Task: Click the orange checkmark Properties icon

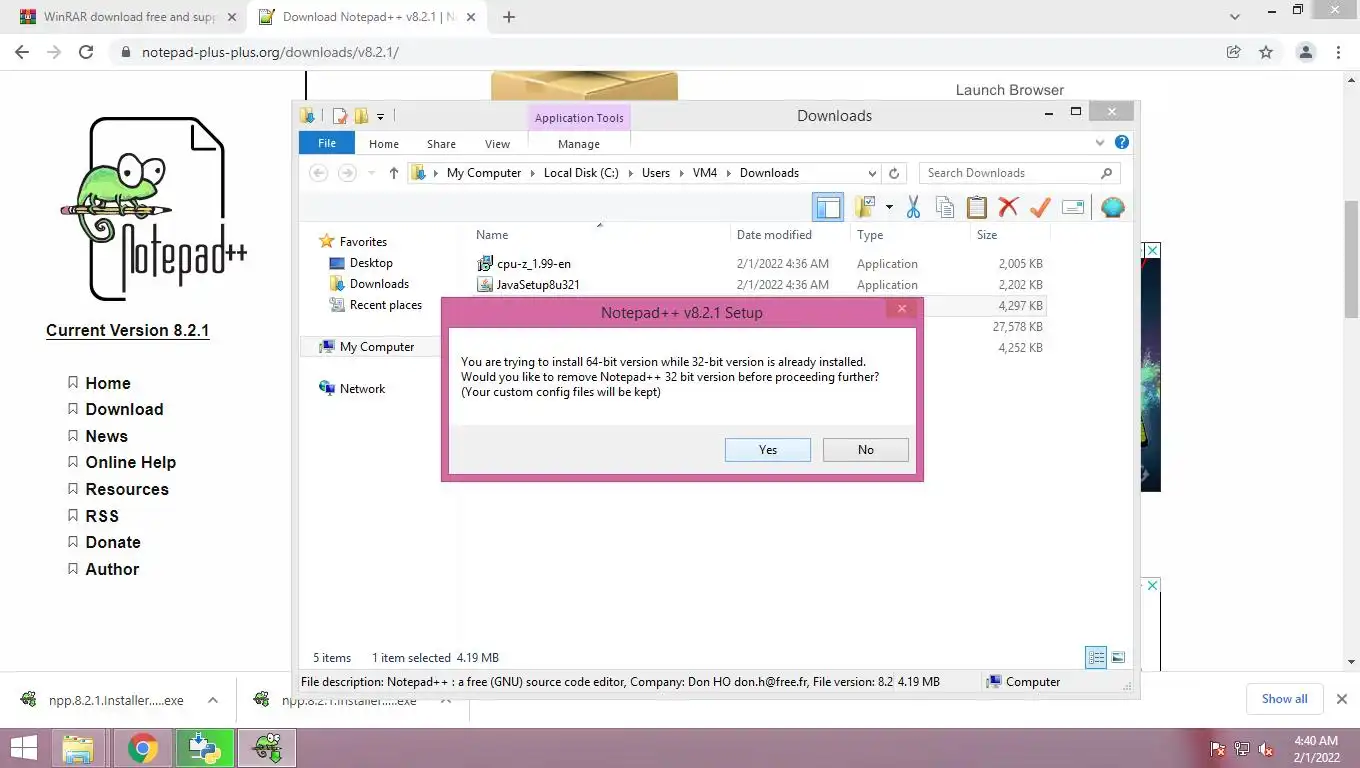Action: point(1040,207)
